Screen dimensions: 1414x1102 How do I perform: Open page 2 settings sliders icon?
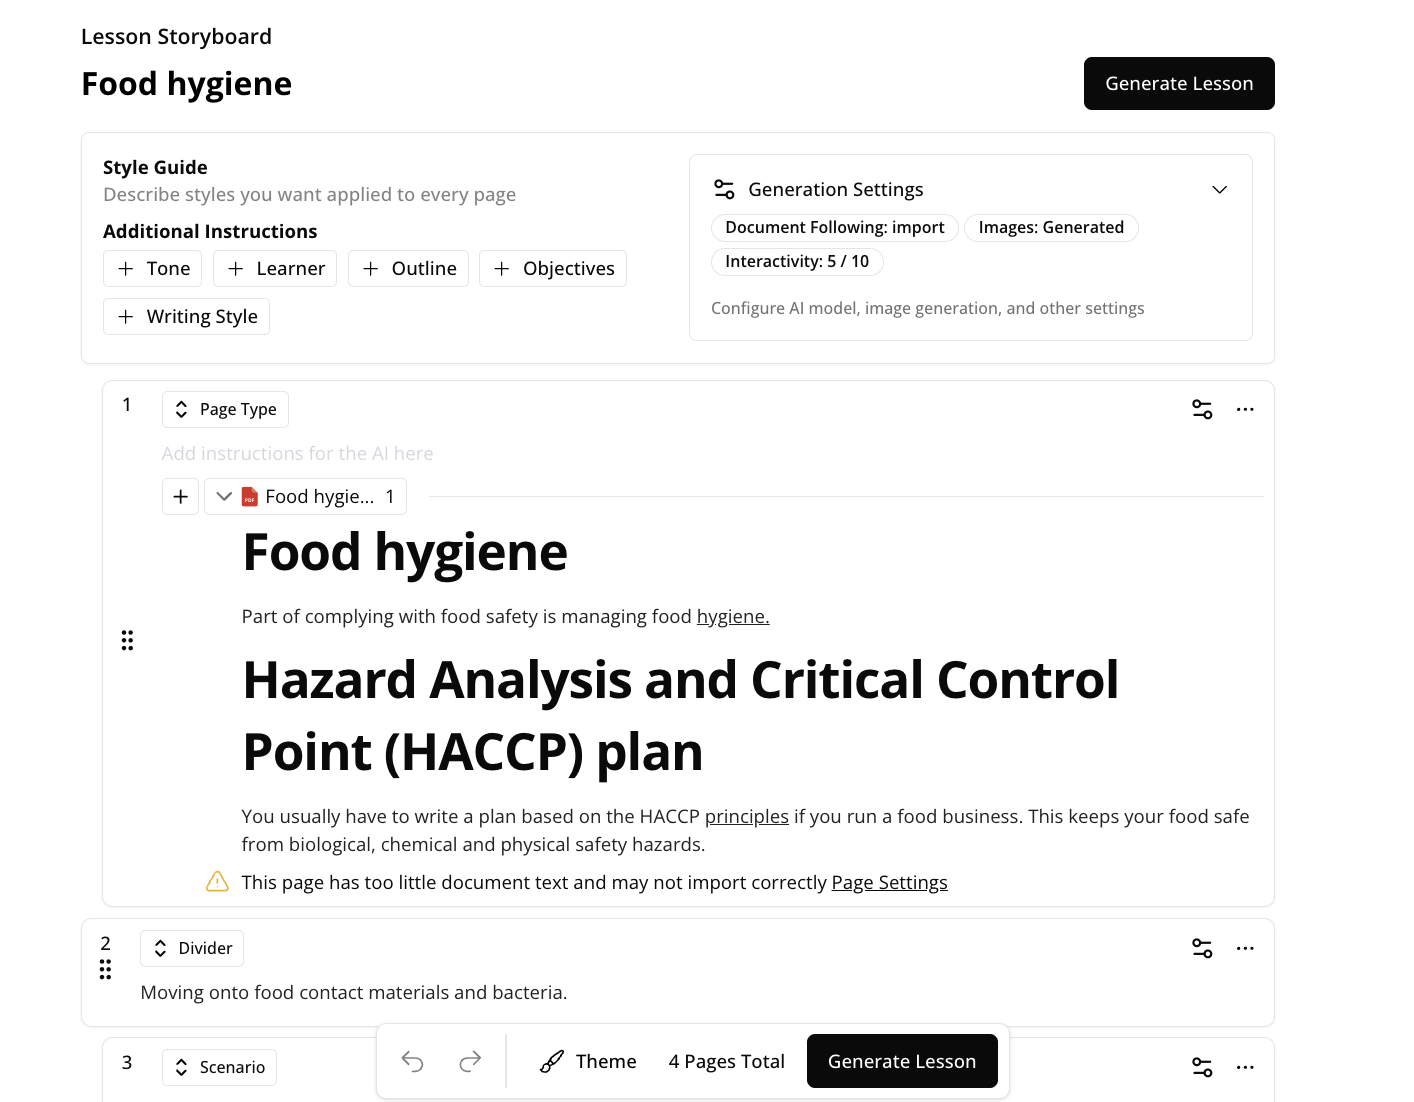pos(1202,948)
